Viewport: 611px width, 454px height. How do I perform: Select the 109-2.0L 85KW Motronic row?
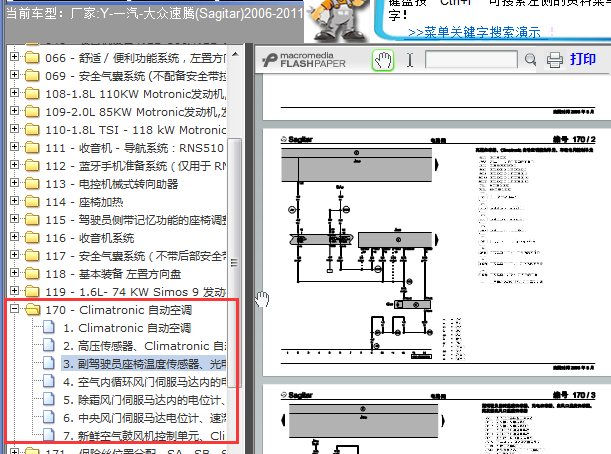tap(136, 112)
